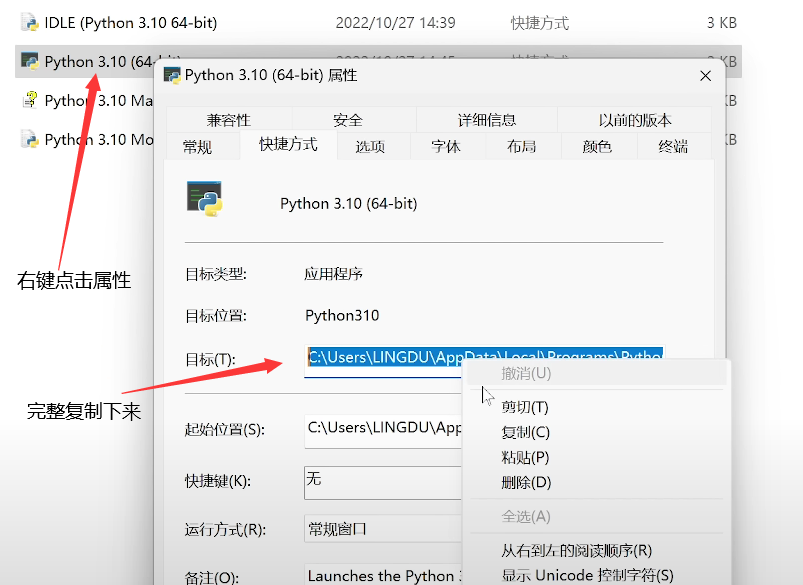Switch to the 颜色 tab
This screenshot has height=585, width=803.
599,145
